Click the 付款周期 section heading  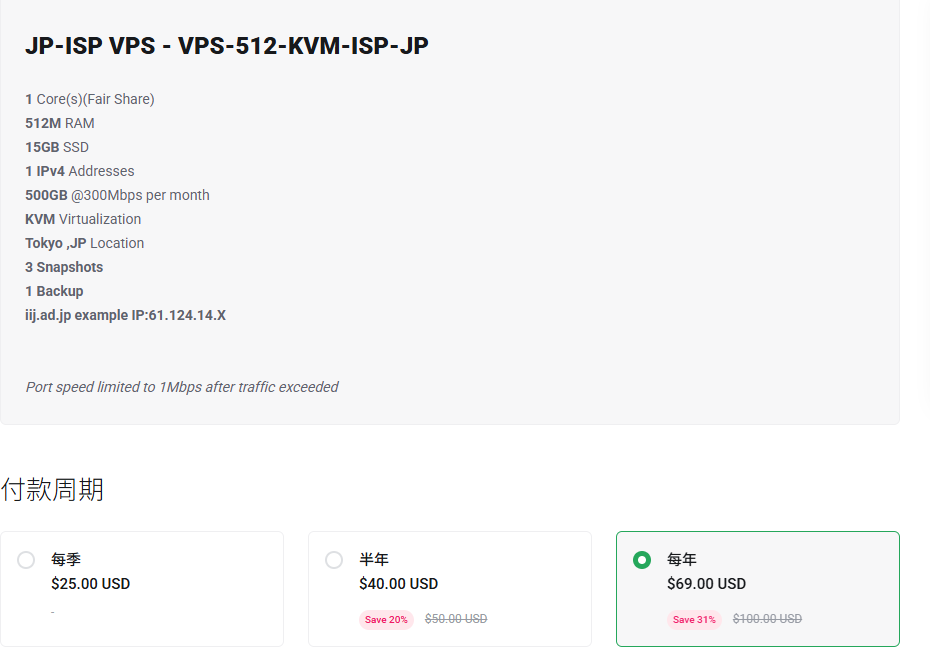(52, 490)
